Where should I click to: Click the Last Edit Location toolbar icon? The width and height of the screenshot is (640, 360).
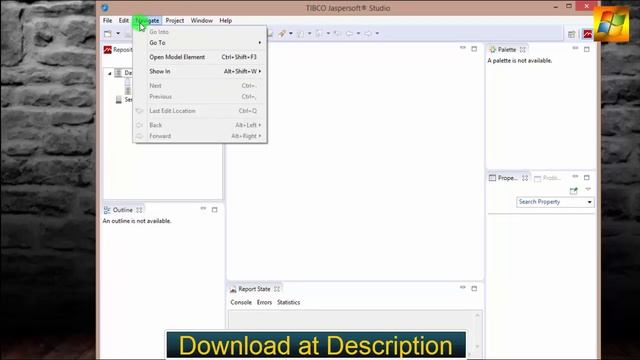[338, 34]
